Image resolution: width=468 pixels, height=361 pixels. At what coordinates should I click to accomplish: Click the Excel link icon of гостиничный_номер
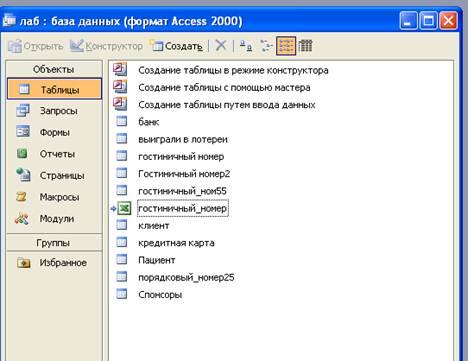click(x=124, y=208)
